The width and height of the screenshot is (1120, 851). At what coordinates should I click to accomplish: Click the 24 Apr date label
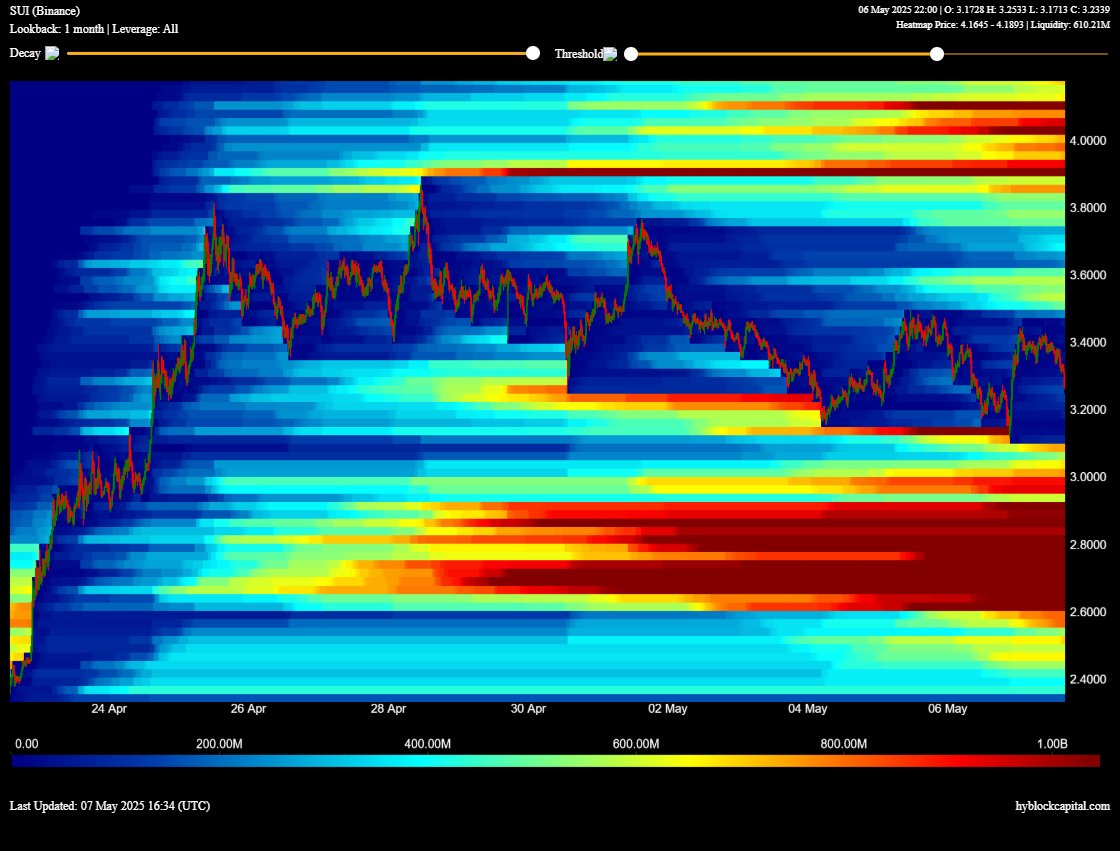click(109, 708)
